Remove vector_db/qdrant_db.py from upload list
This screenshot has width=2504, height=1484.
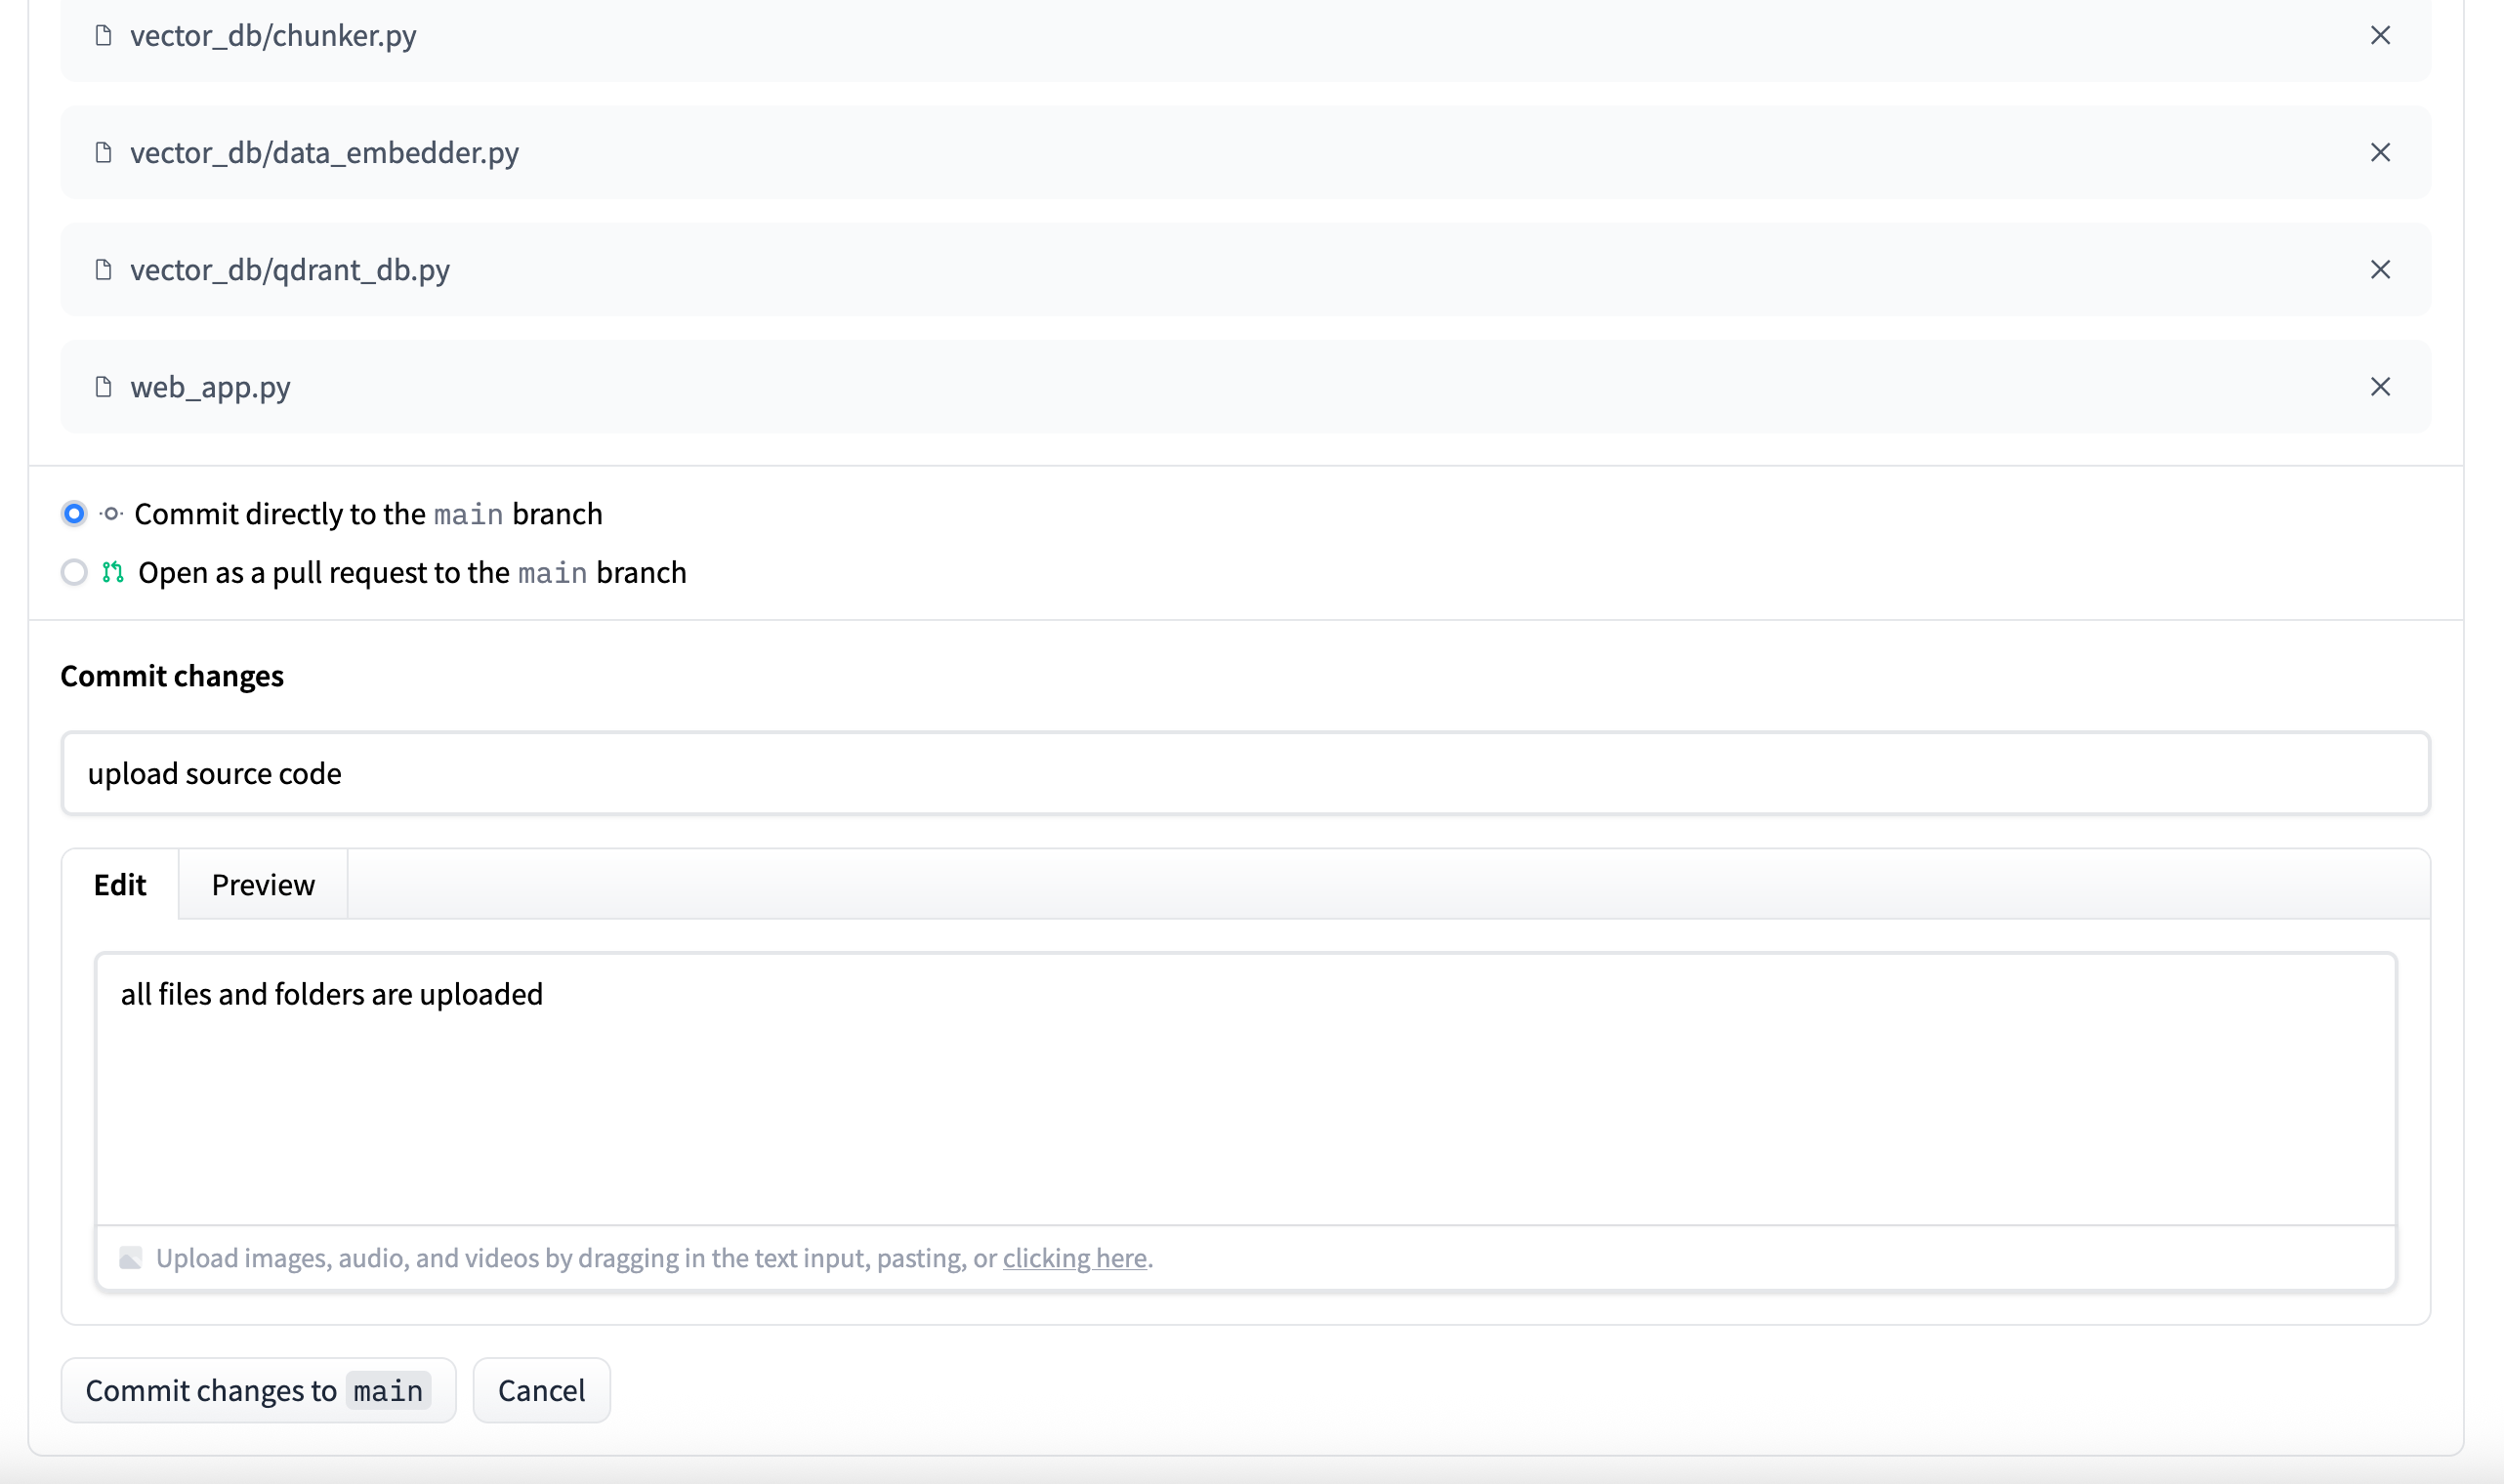[2380, 269]
